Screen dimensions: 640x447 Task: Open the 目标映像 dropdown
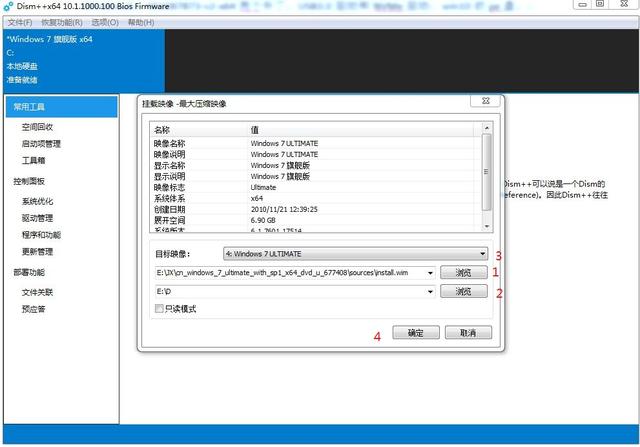(x=355, y=254)
